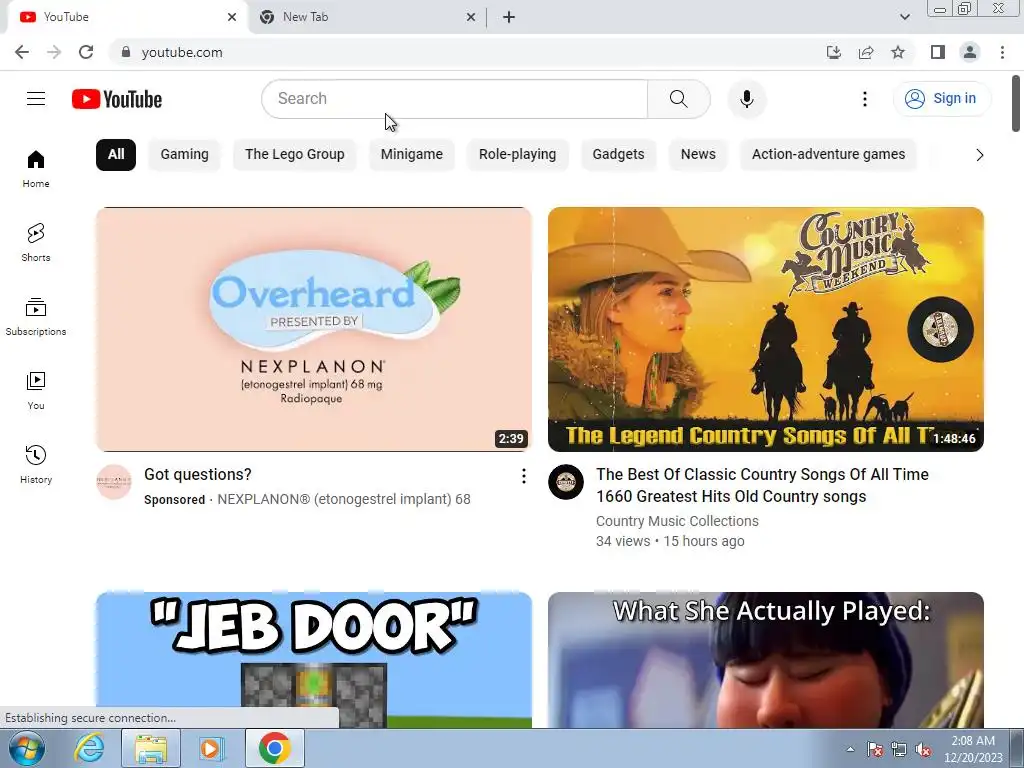Open the YouTube hamburger guide menu
Image resolution: width=1024 pixels, height=768 pixels.
(36, 99)
